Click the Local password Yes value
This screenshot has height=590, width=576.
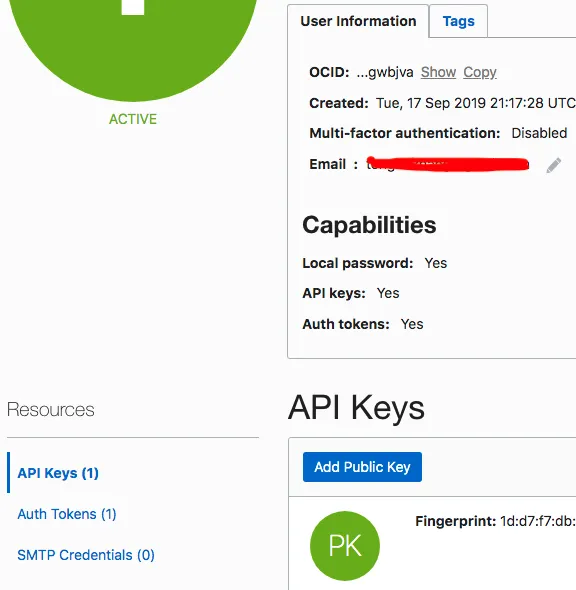(436, 263)
